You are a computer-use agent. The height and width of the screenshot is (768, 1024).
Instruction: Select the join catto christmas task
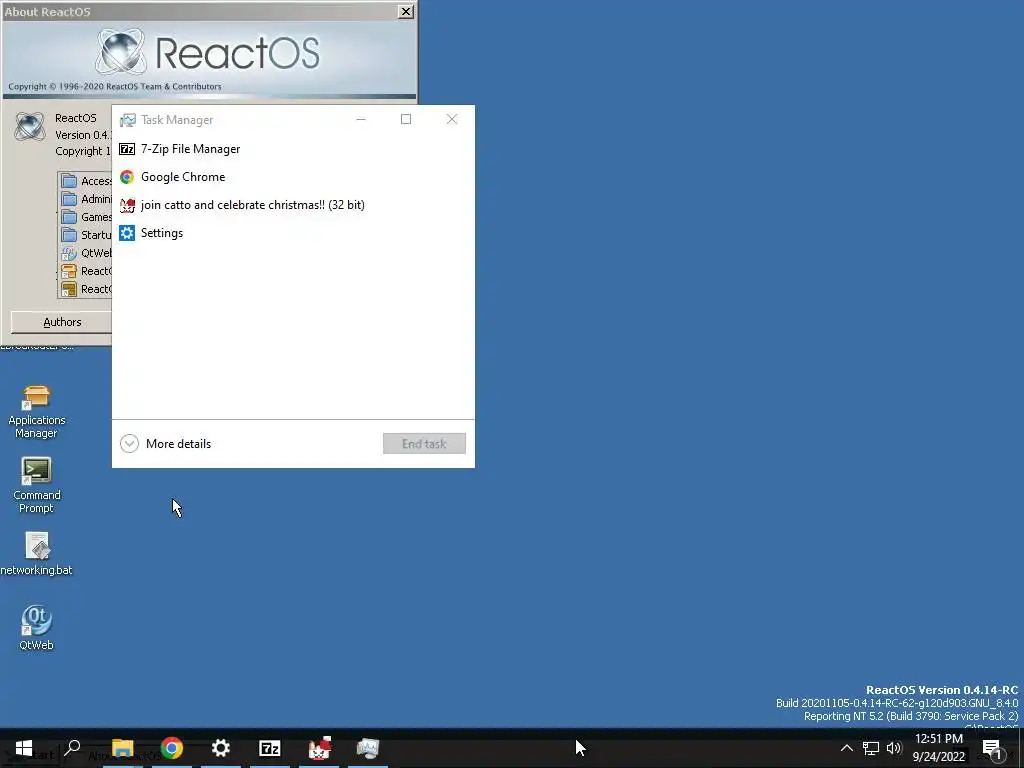[x=293, y=205]
